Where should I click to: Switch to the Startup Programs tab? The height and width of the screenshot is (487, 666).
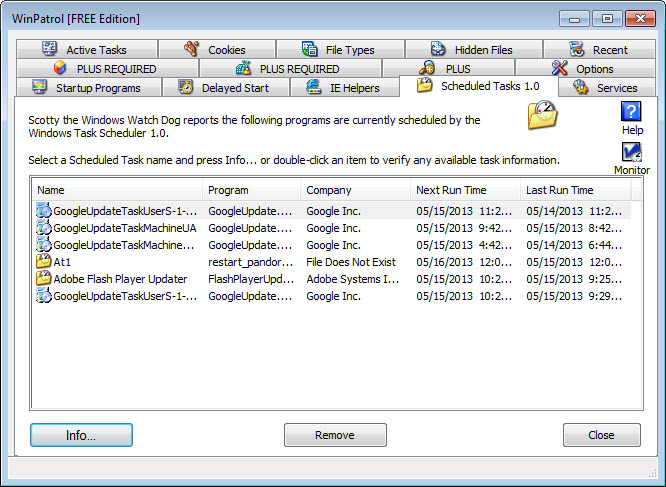coord(89,87)
